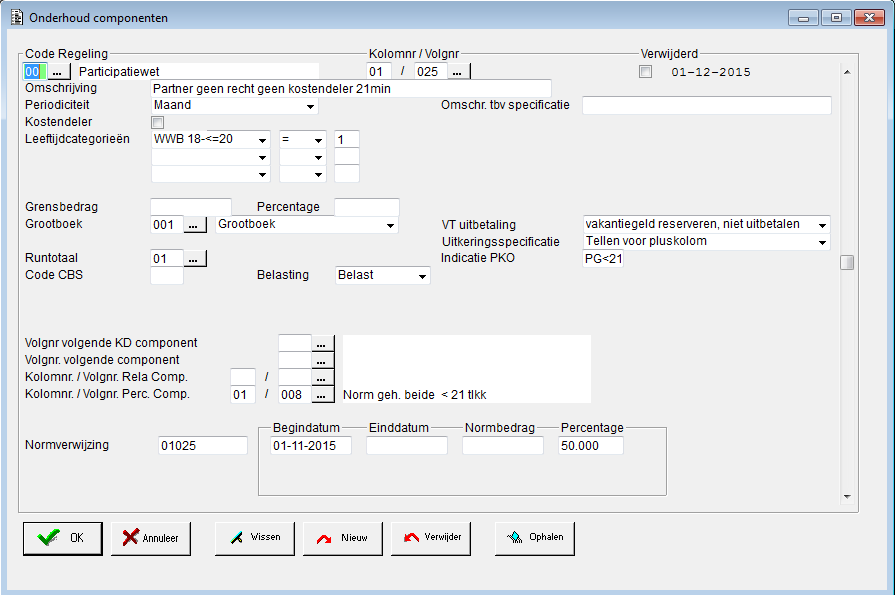This screenshot has height=595, width=895.
Task: Click the text 'Norm geh. beide < 21 tlkk'
Action: point(414,395)
